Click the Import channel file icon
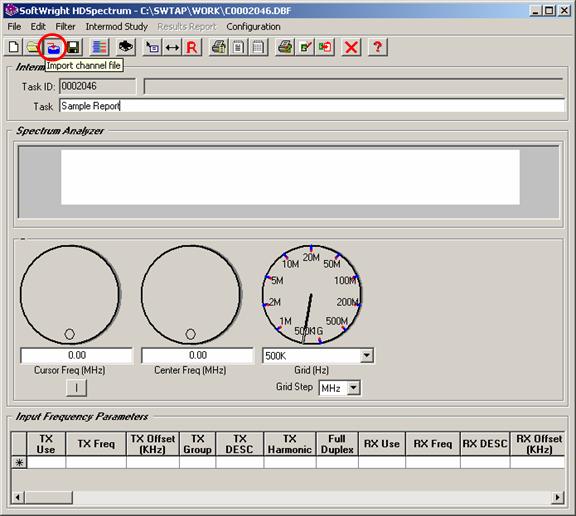This screenshot has height=516, width=576. coord(54,47)
